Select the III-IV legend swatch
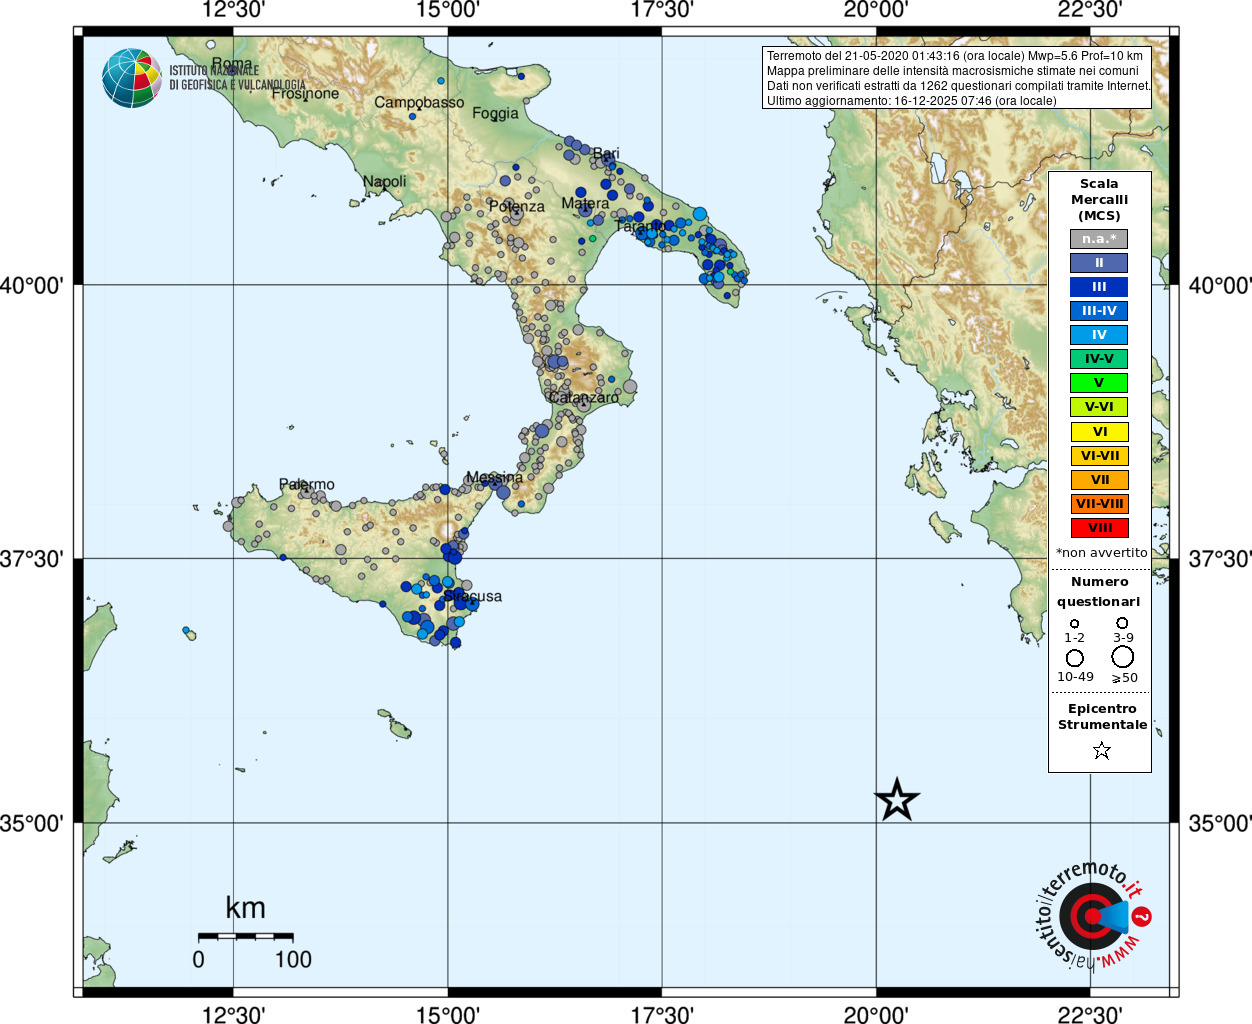The height and width of the screenshot is (1024, 1252). pyautogui.click(x=1099, y=311)
